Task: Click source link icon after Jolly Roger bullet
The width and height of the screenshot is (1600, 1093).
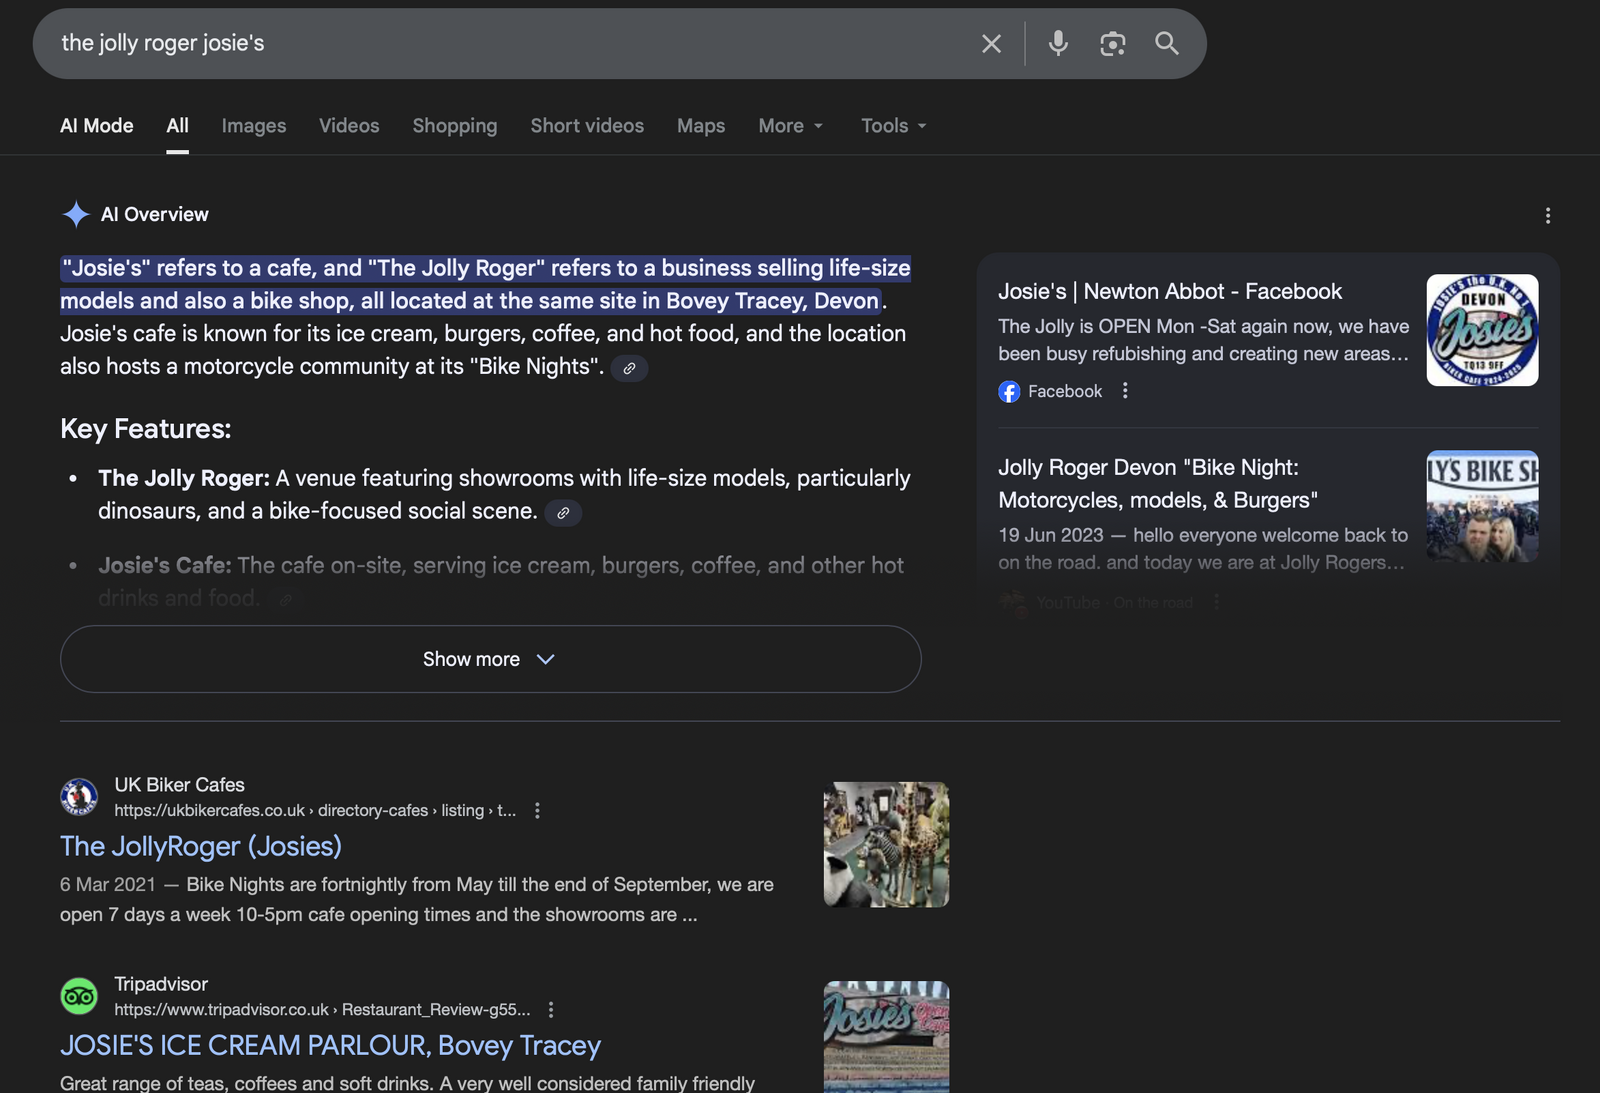Action: pyautogui.click(x=563, y=513)
